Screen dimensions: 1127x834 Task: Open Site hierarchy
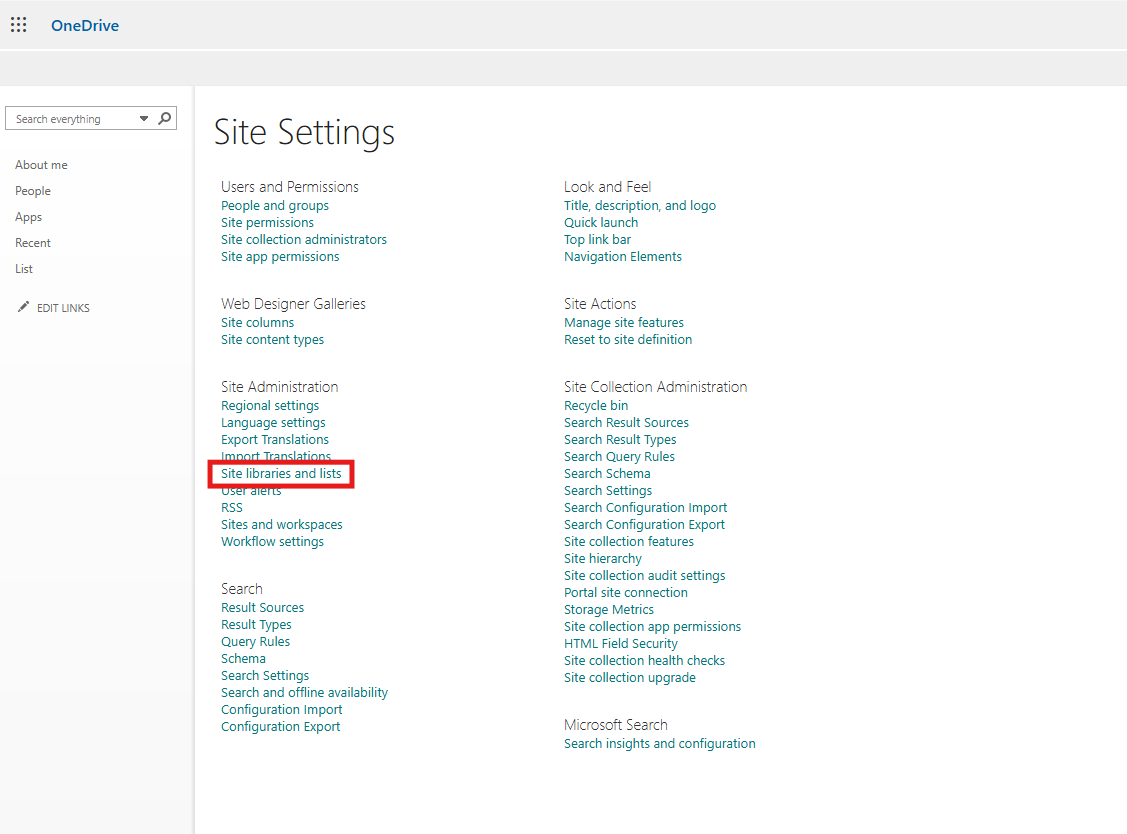[x=602, y=559]
